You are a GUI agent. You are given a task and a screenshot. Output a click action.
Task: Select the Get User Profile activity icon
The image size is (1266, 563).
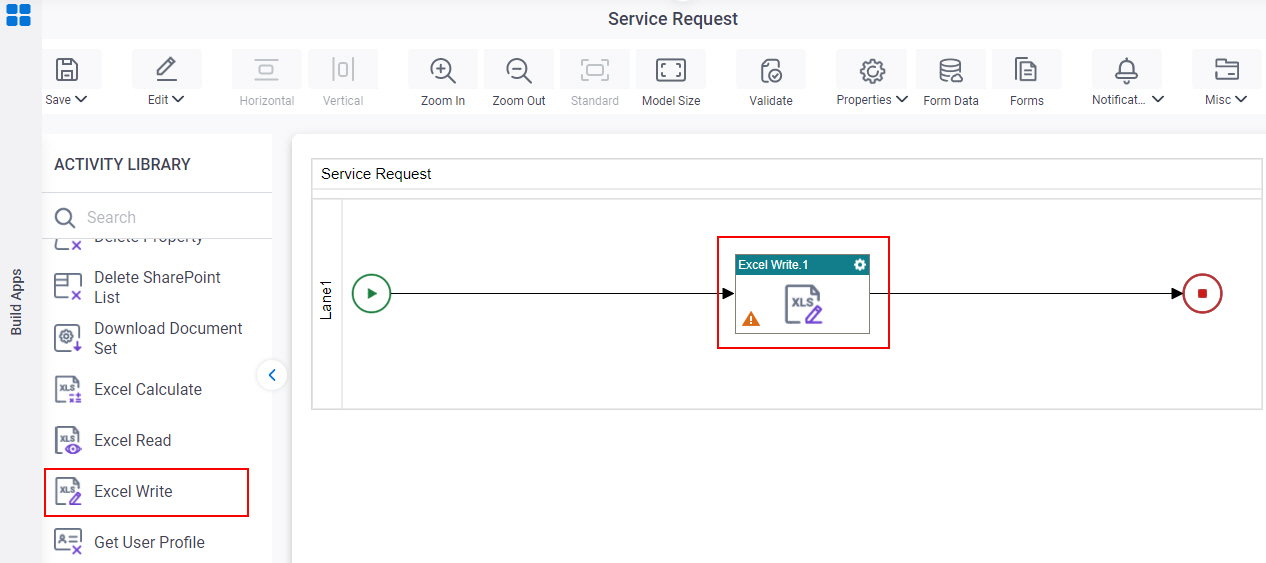pyautogui.click(x=68, y=542)
